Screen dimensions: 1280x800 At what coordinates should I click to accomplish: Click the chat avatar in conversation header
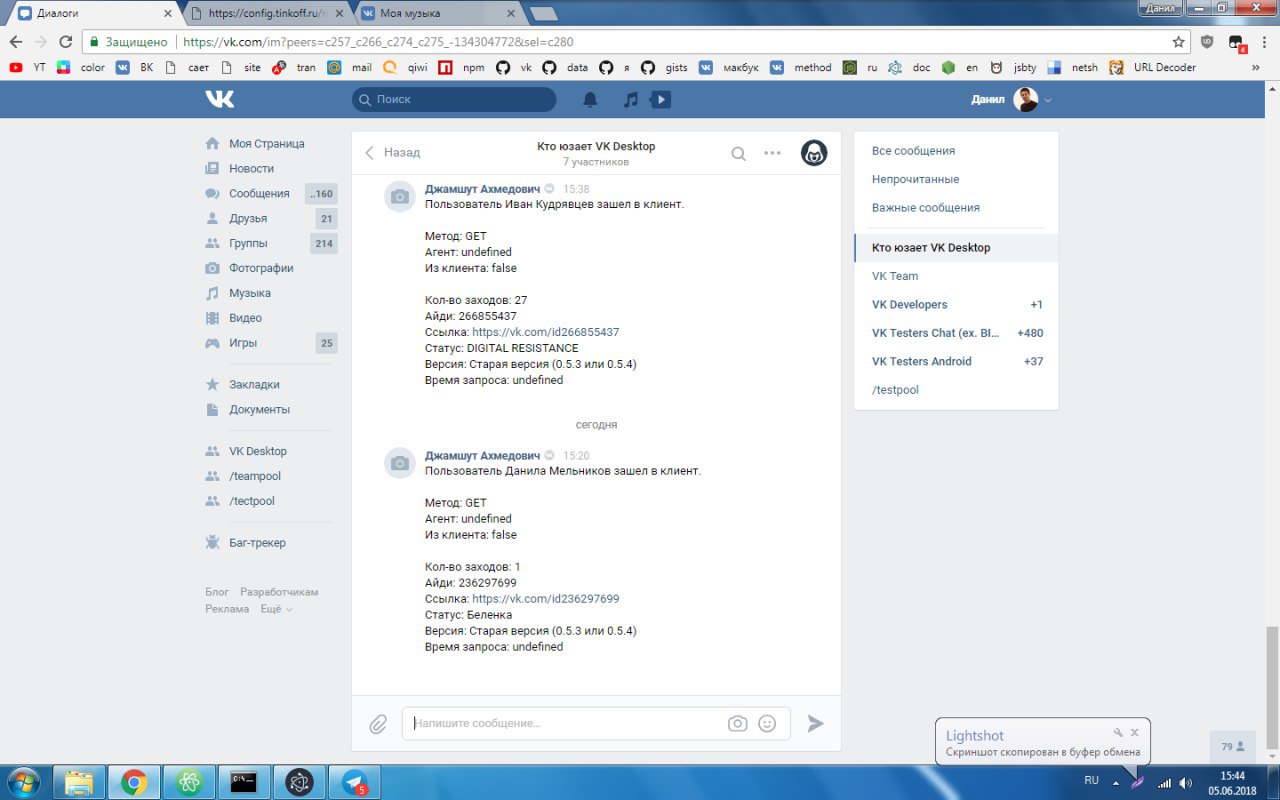(x=814, y=153)
